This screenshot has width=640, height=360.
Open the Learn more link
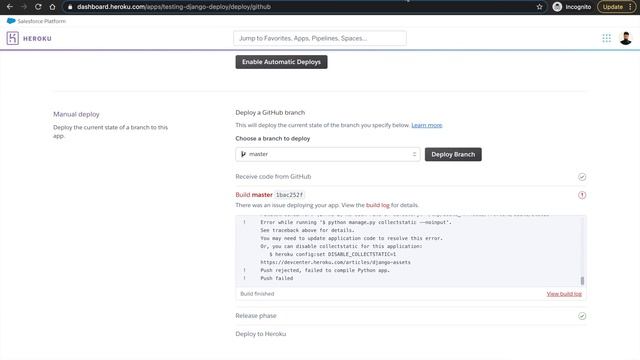(x=427, y=125)
